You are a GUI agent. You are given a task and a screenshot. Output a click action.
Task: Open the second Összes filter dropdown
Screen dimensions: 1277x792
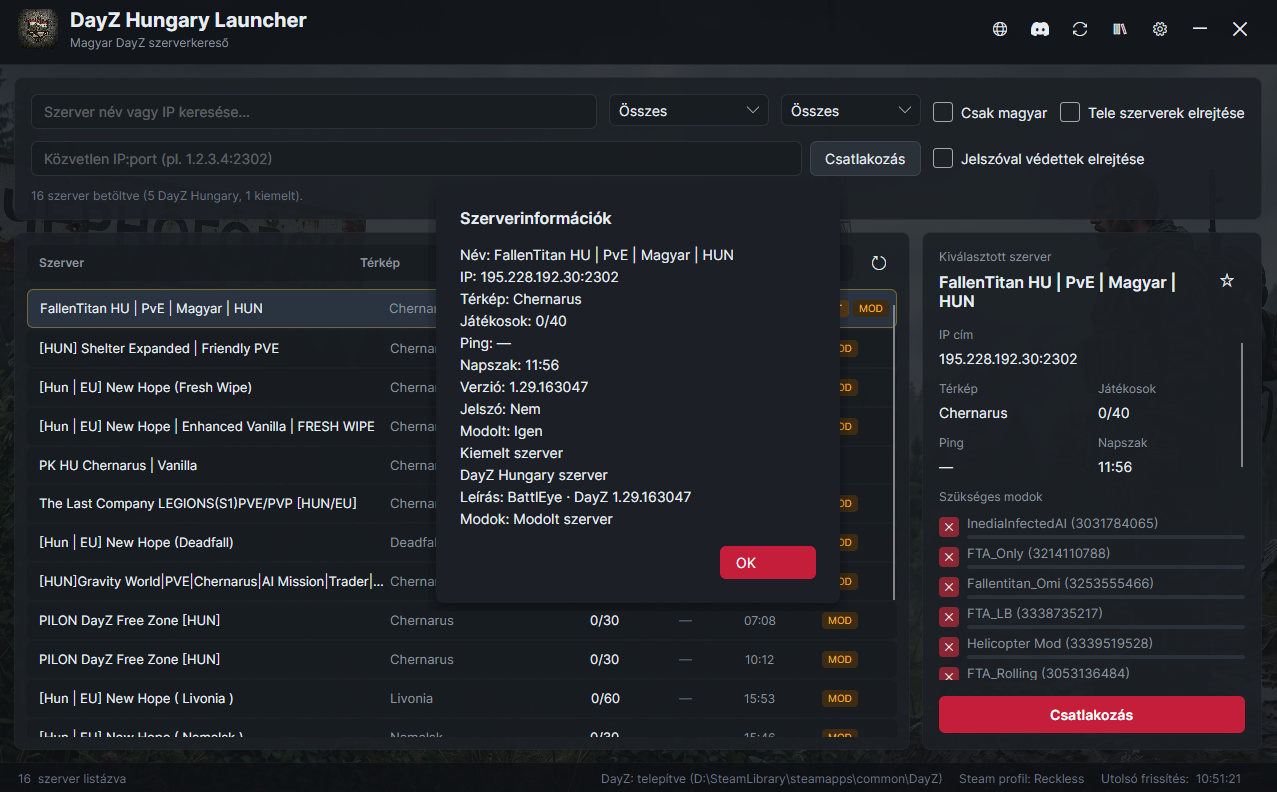(851, 110)
